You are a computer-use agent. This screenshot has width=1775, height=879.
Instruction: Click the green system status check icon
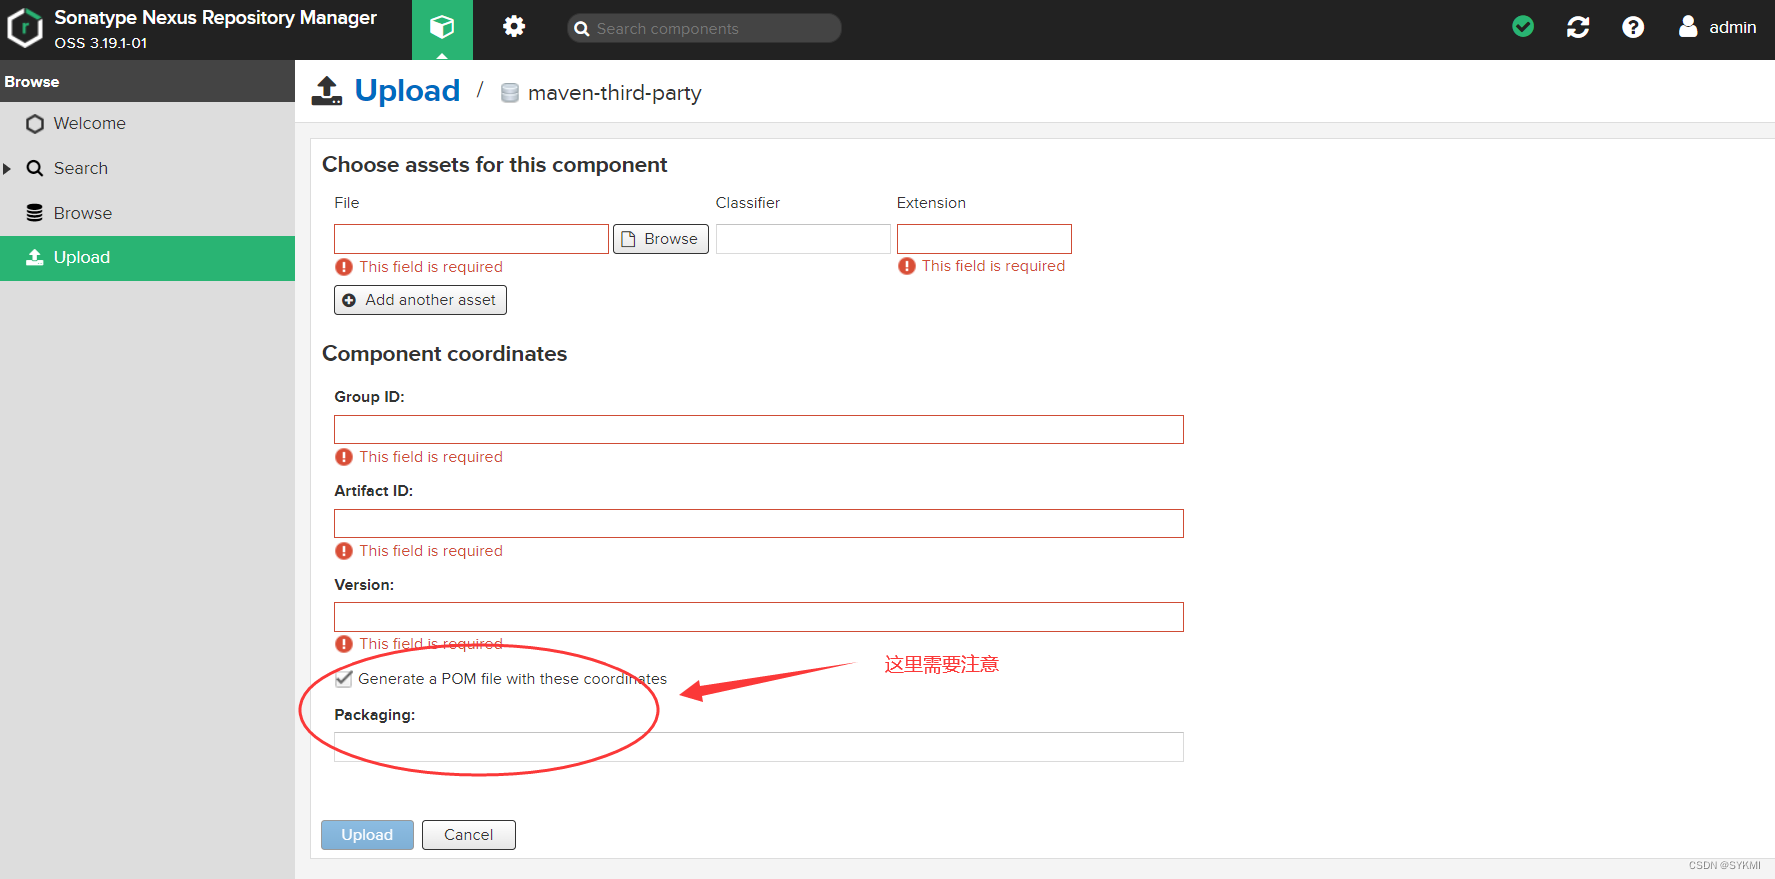coord(1523,27)
